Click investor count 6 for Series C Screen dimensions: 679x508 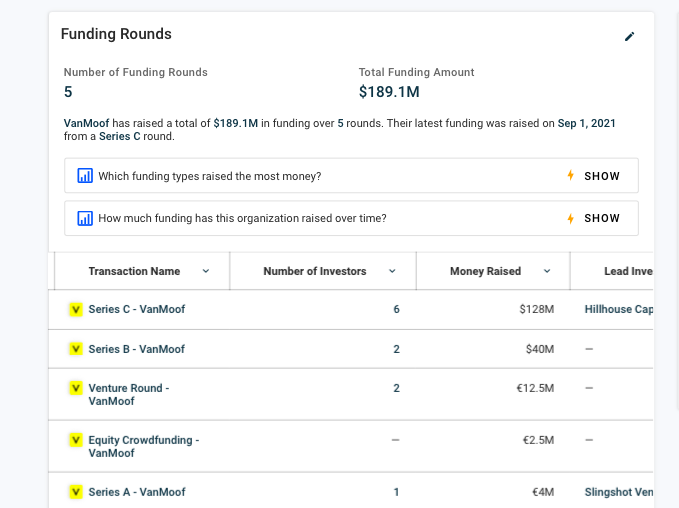[396, 309]
